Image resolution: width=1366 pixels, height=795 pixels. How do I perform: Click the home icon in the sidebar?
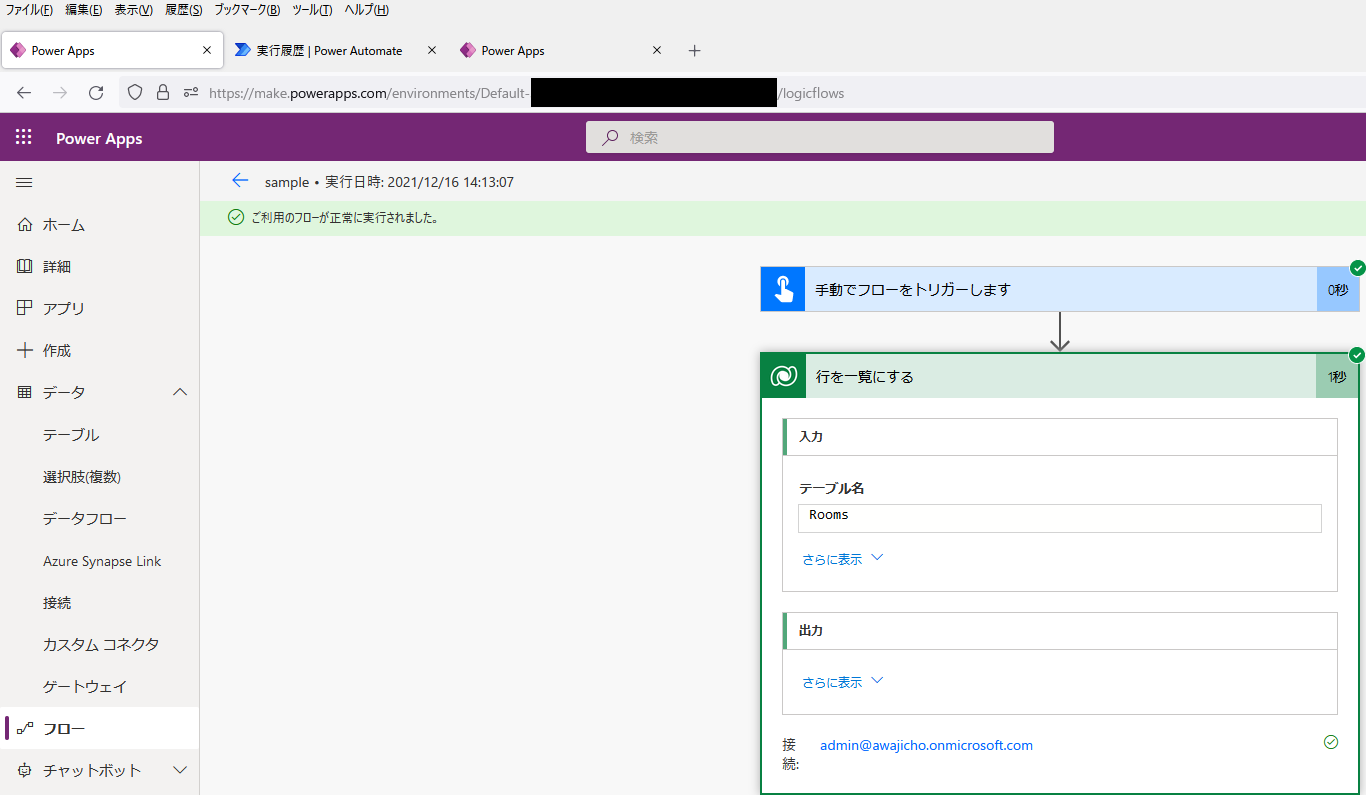(25, 225)
